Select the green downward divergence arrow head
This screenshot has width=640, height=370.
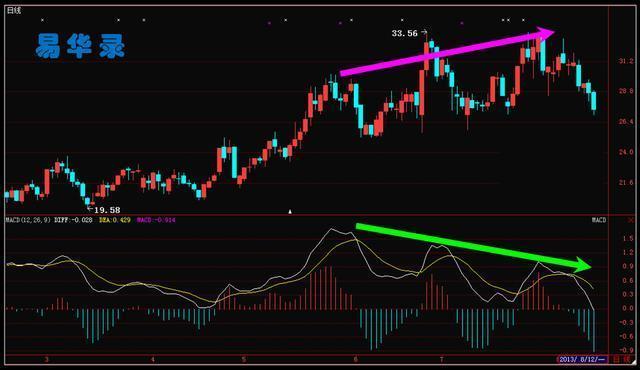point(582,265)
